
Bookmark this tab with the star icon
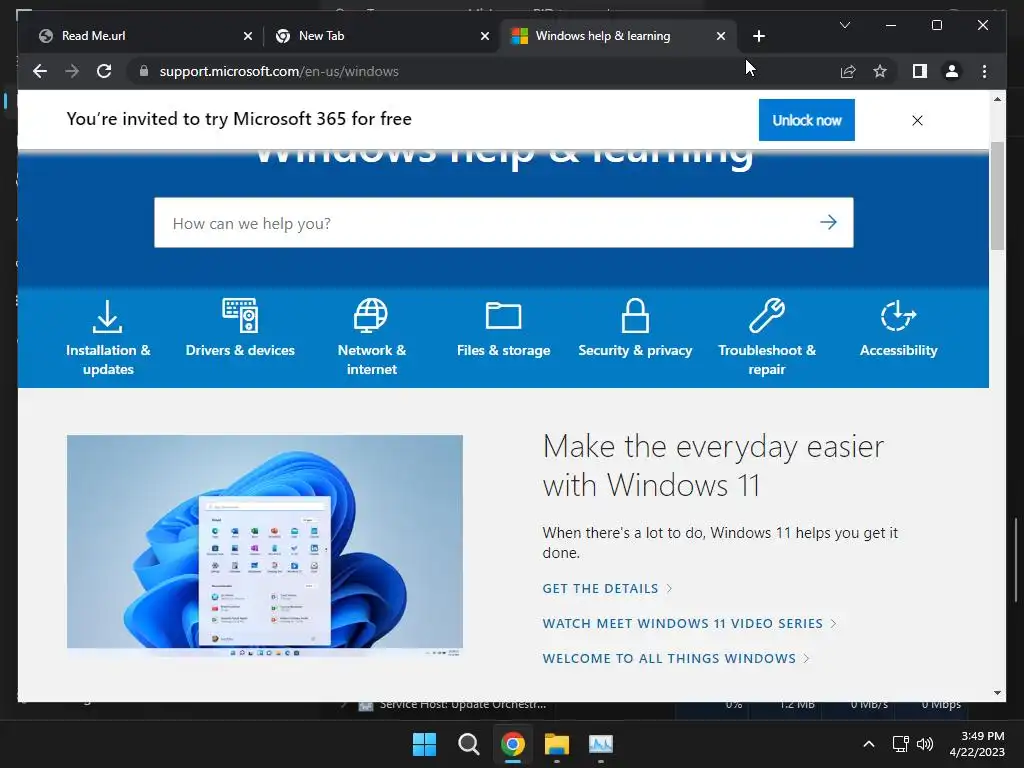(x=880, y=71)
